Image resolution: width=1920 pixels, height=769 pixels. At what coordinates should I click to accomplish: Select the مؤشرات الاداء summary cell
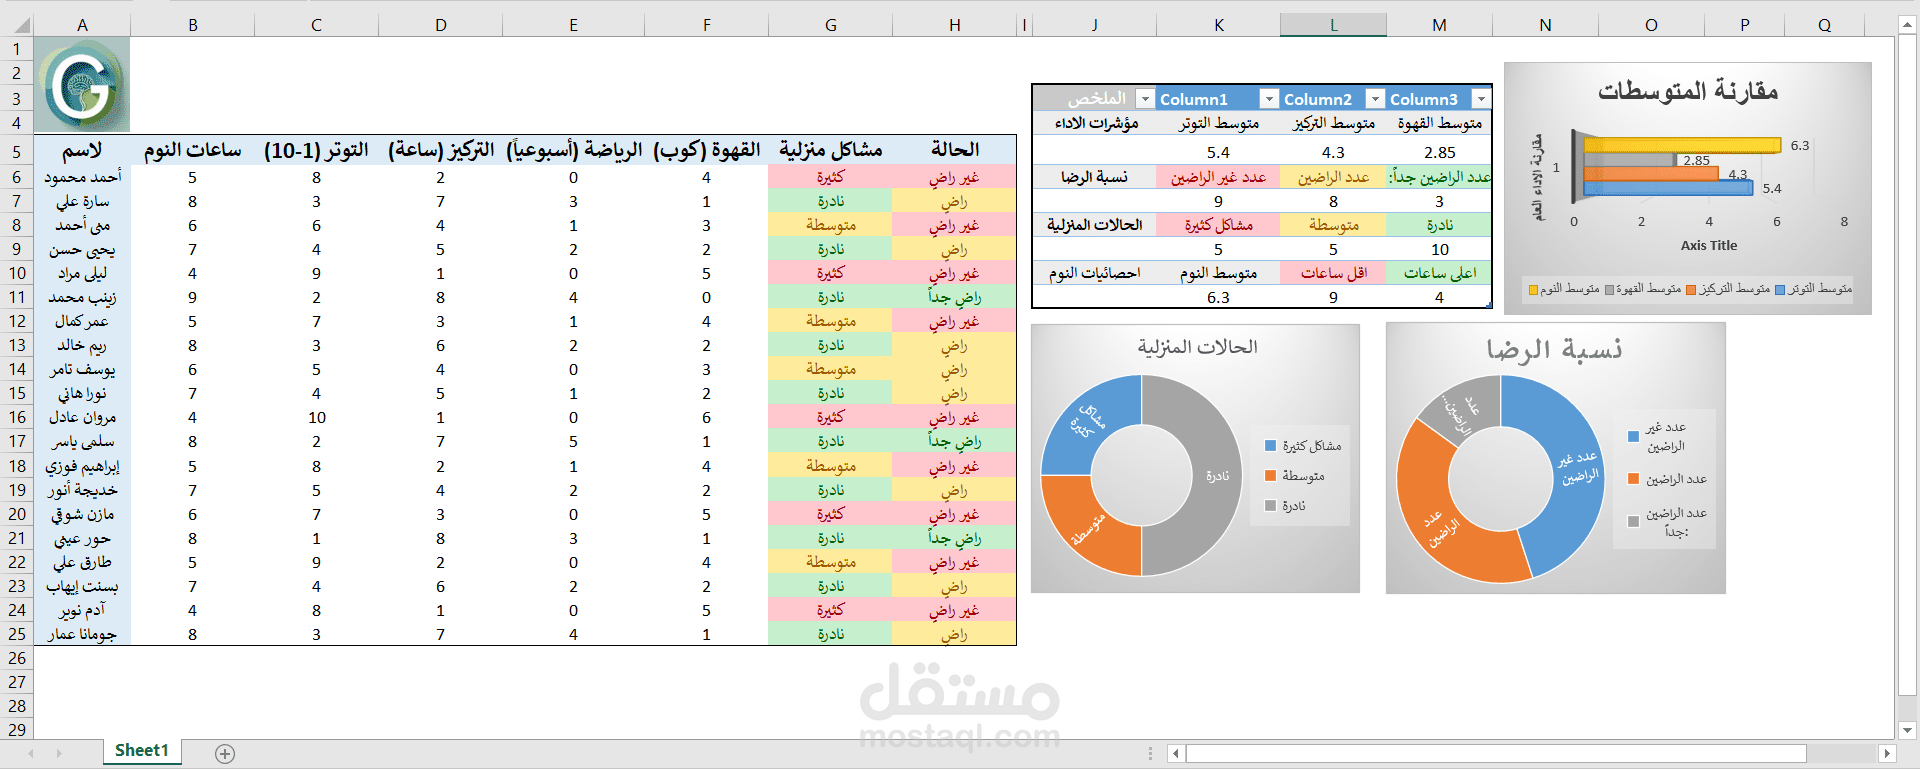[1095, 123]
